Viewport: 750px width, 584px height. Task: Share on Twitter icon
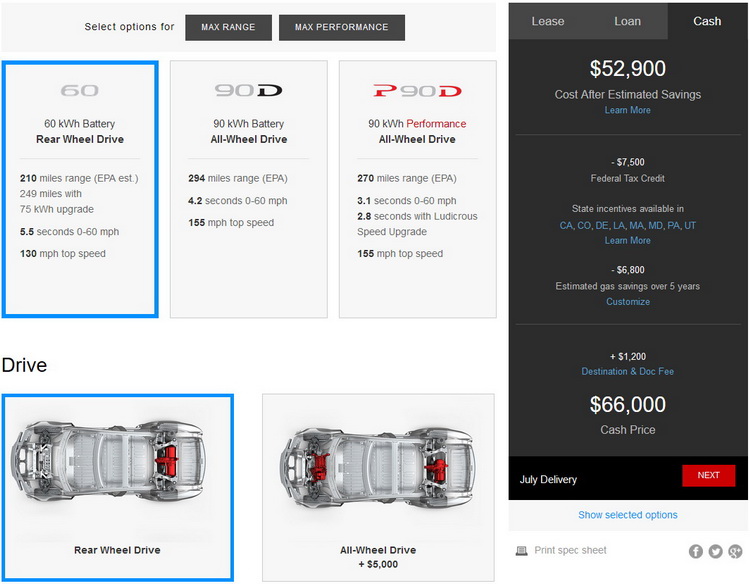tap(716, 551)
